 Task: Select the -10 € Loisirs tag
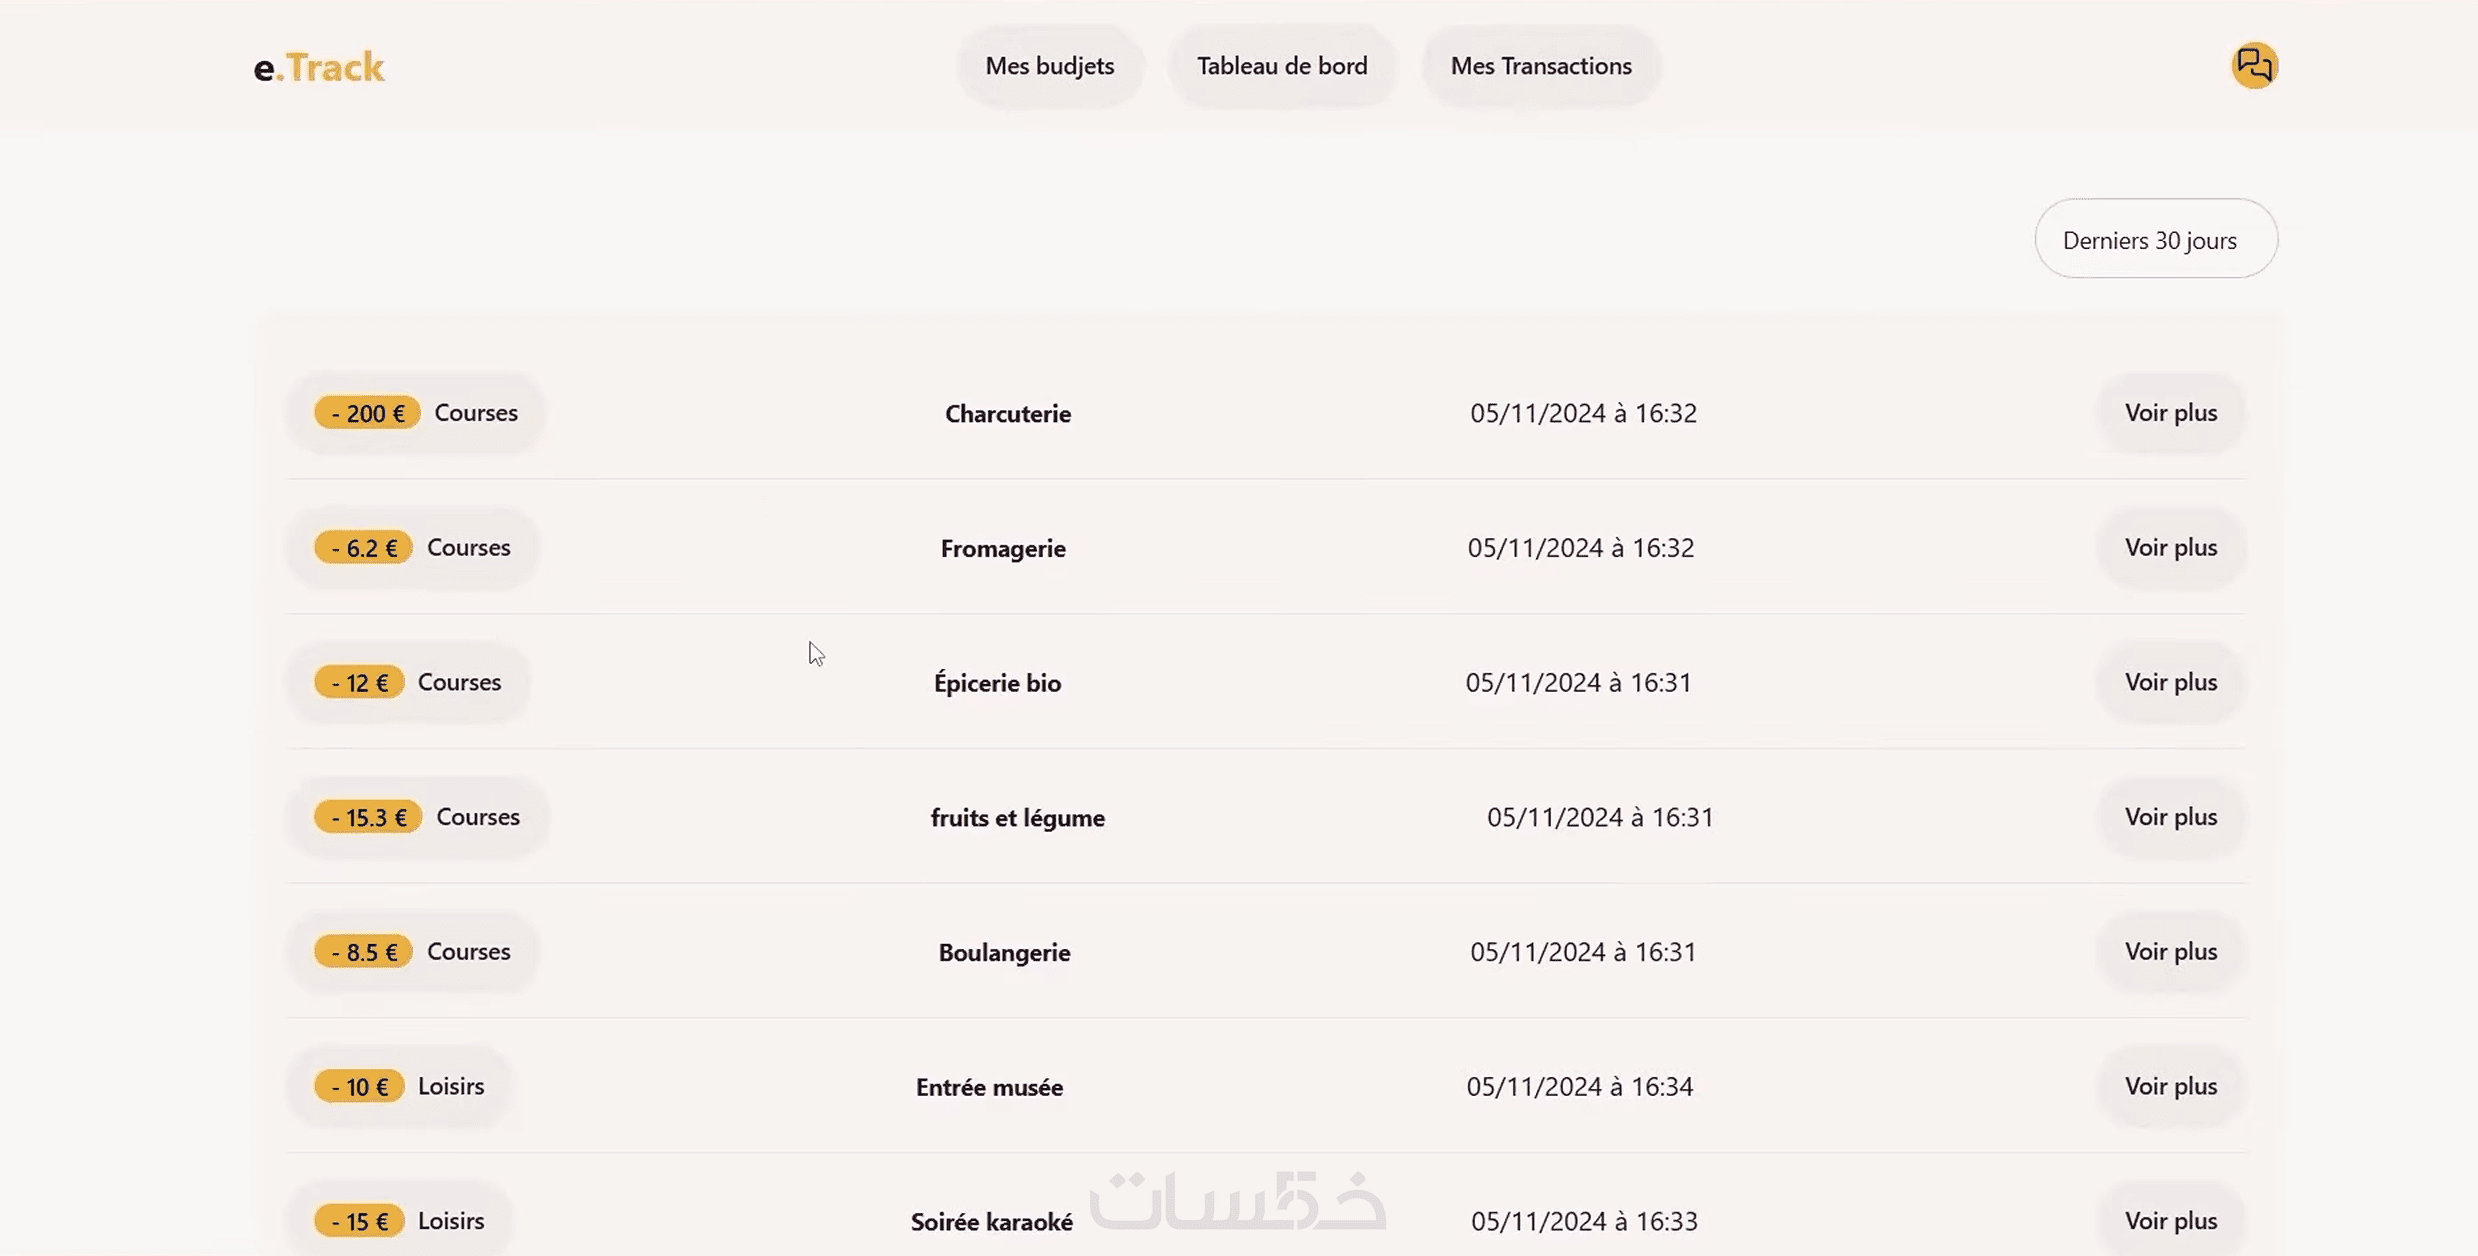click(x=399, y=1086)
